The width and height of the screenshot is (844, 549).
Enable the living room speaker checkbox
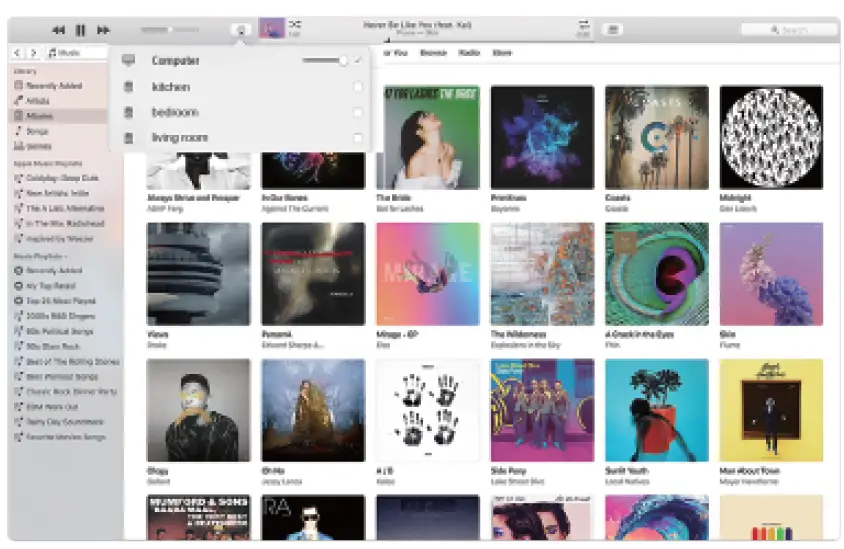coord(357,138)
